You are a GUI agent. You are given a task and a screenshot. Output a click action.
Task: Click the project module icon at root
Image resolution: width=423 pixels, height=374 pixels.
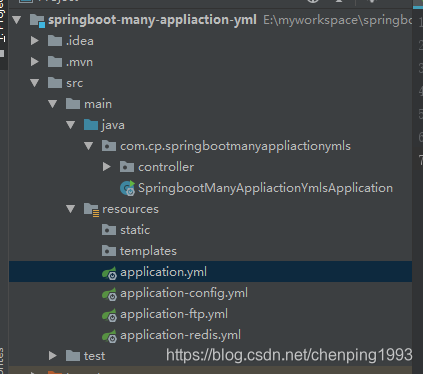pos(37,21)
